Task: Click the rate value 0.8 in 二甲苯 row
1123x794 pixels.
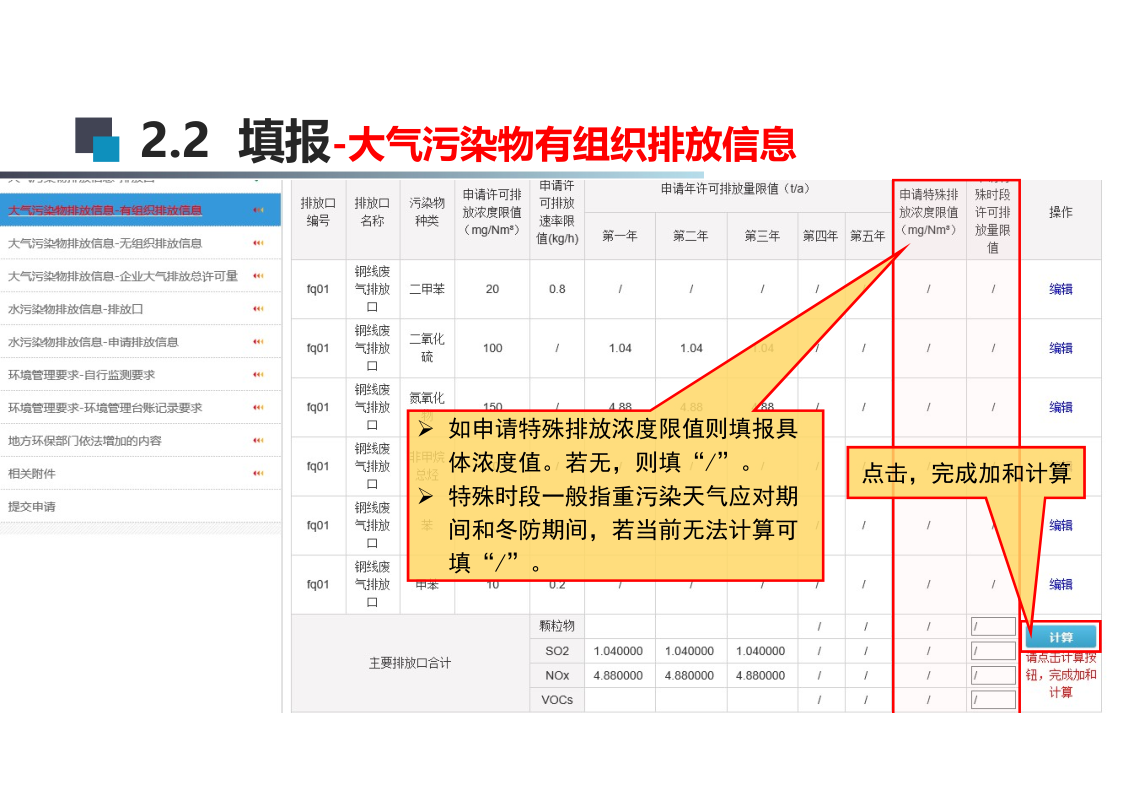Action: point(557,289)
